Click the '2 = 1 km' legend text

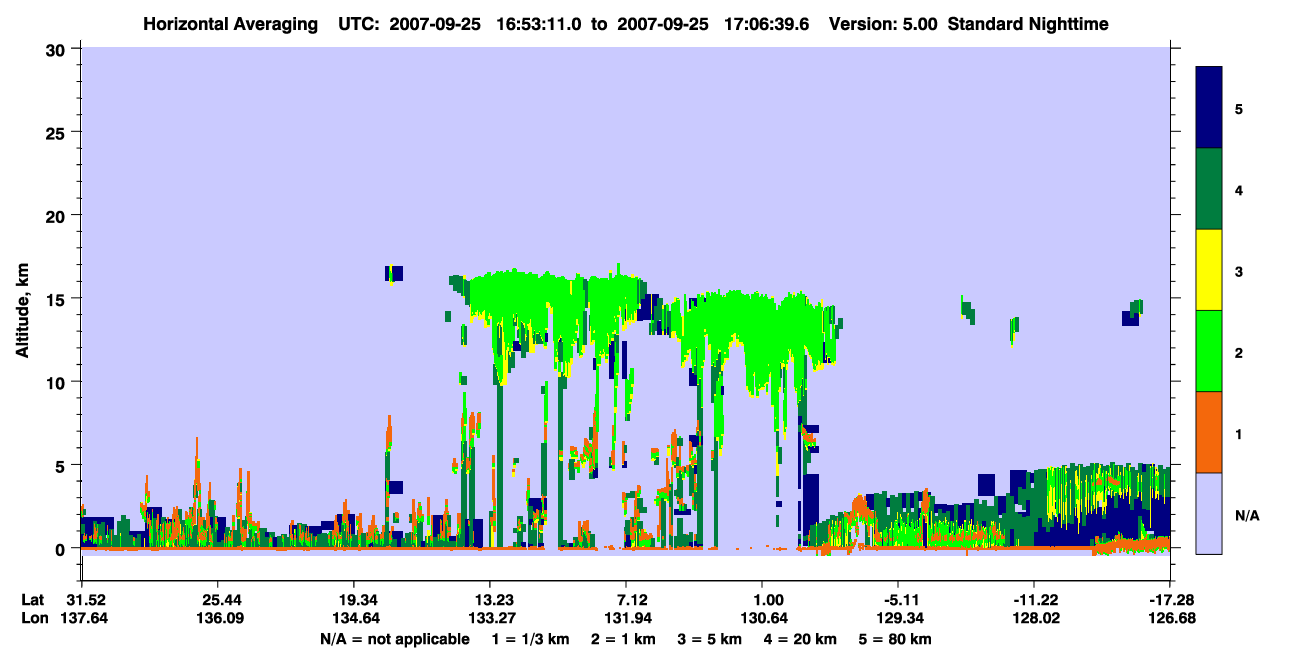point(623,639)
